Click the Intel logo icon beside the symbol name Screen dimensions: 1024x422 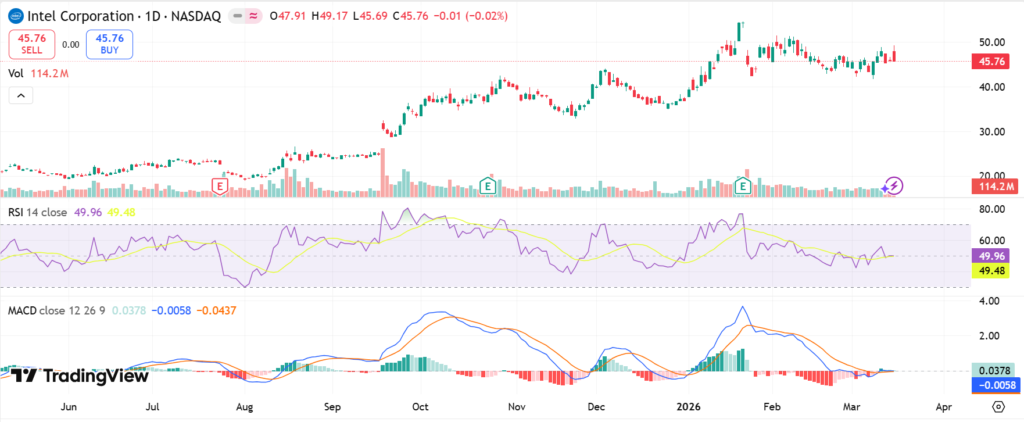pos(15,17)
